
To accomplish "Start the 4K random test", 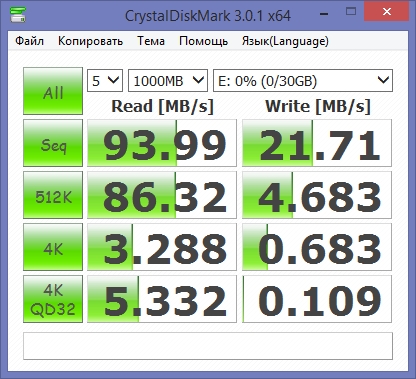I will pyautogui.click(x=53, y=247).
